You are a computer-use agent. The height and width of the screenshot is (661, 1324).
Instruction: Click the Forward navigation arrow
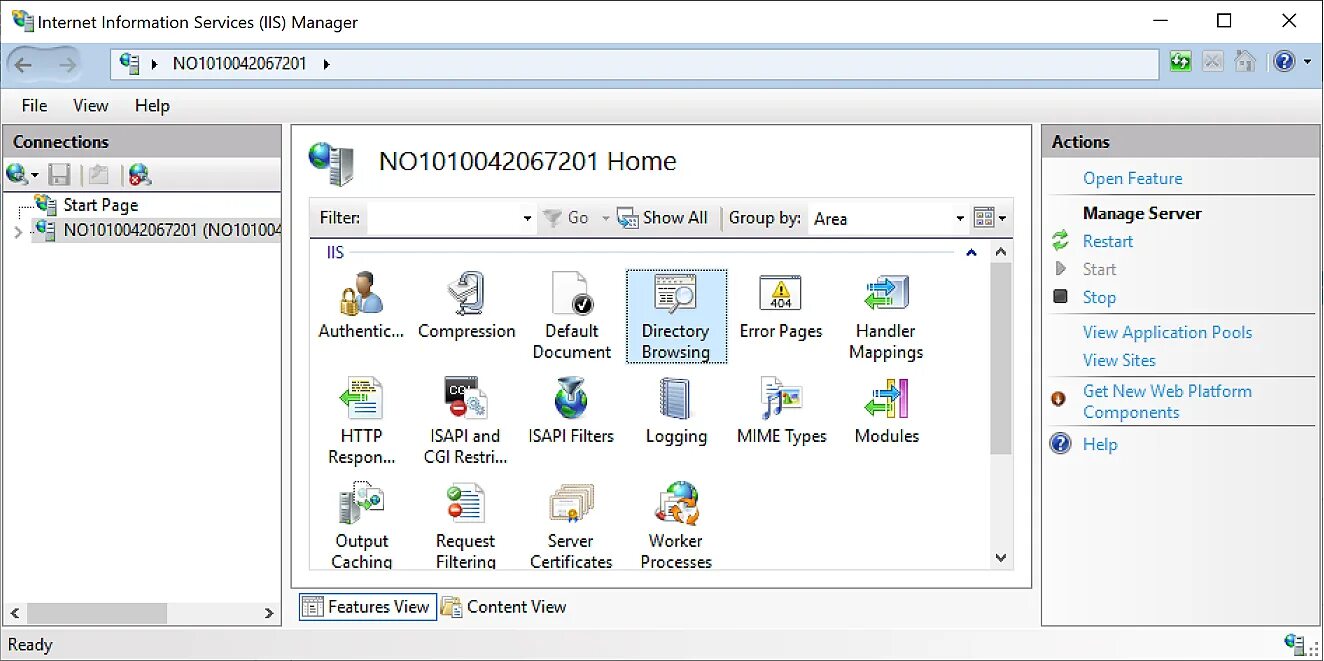pyautogui.click(x=67, y=65)
